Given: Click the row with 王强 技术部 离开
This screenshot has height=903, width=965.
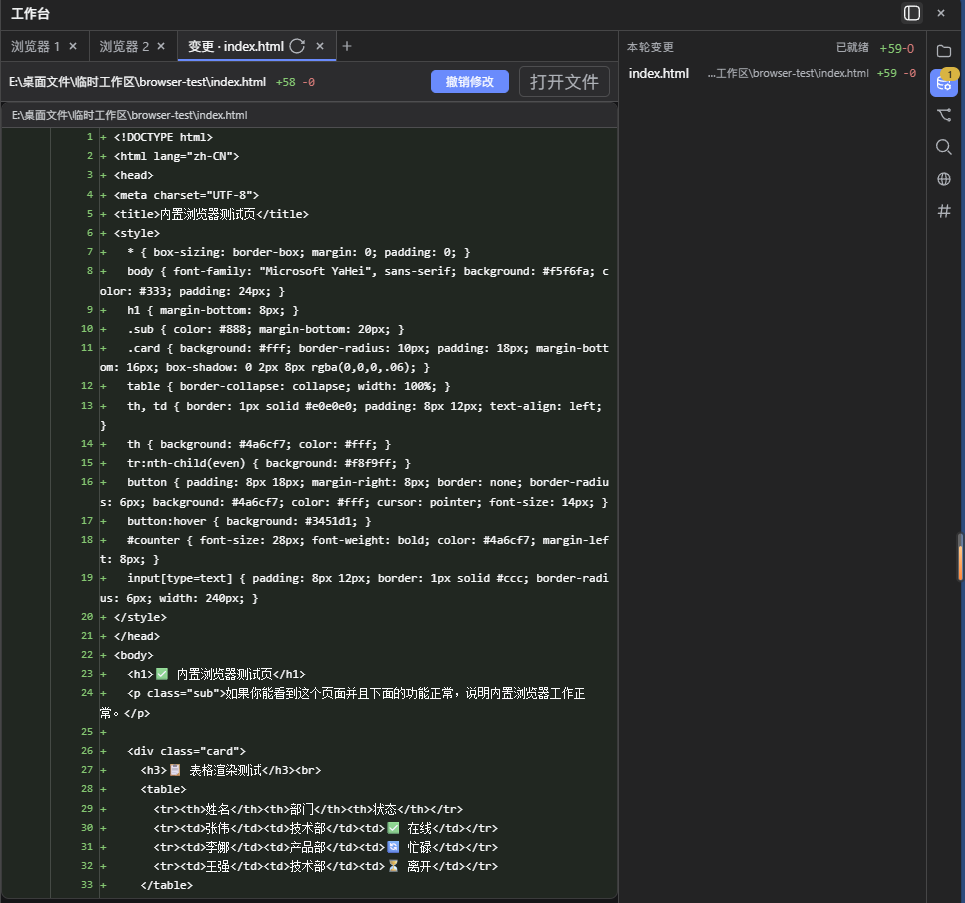Looking at the screenshot, I should click(326, 867).
